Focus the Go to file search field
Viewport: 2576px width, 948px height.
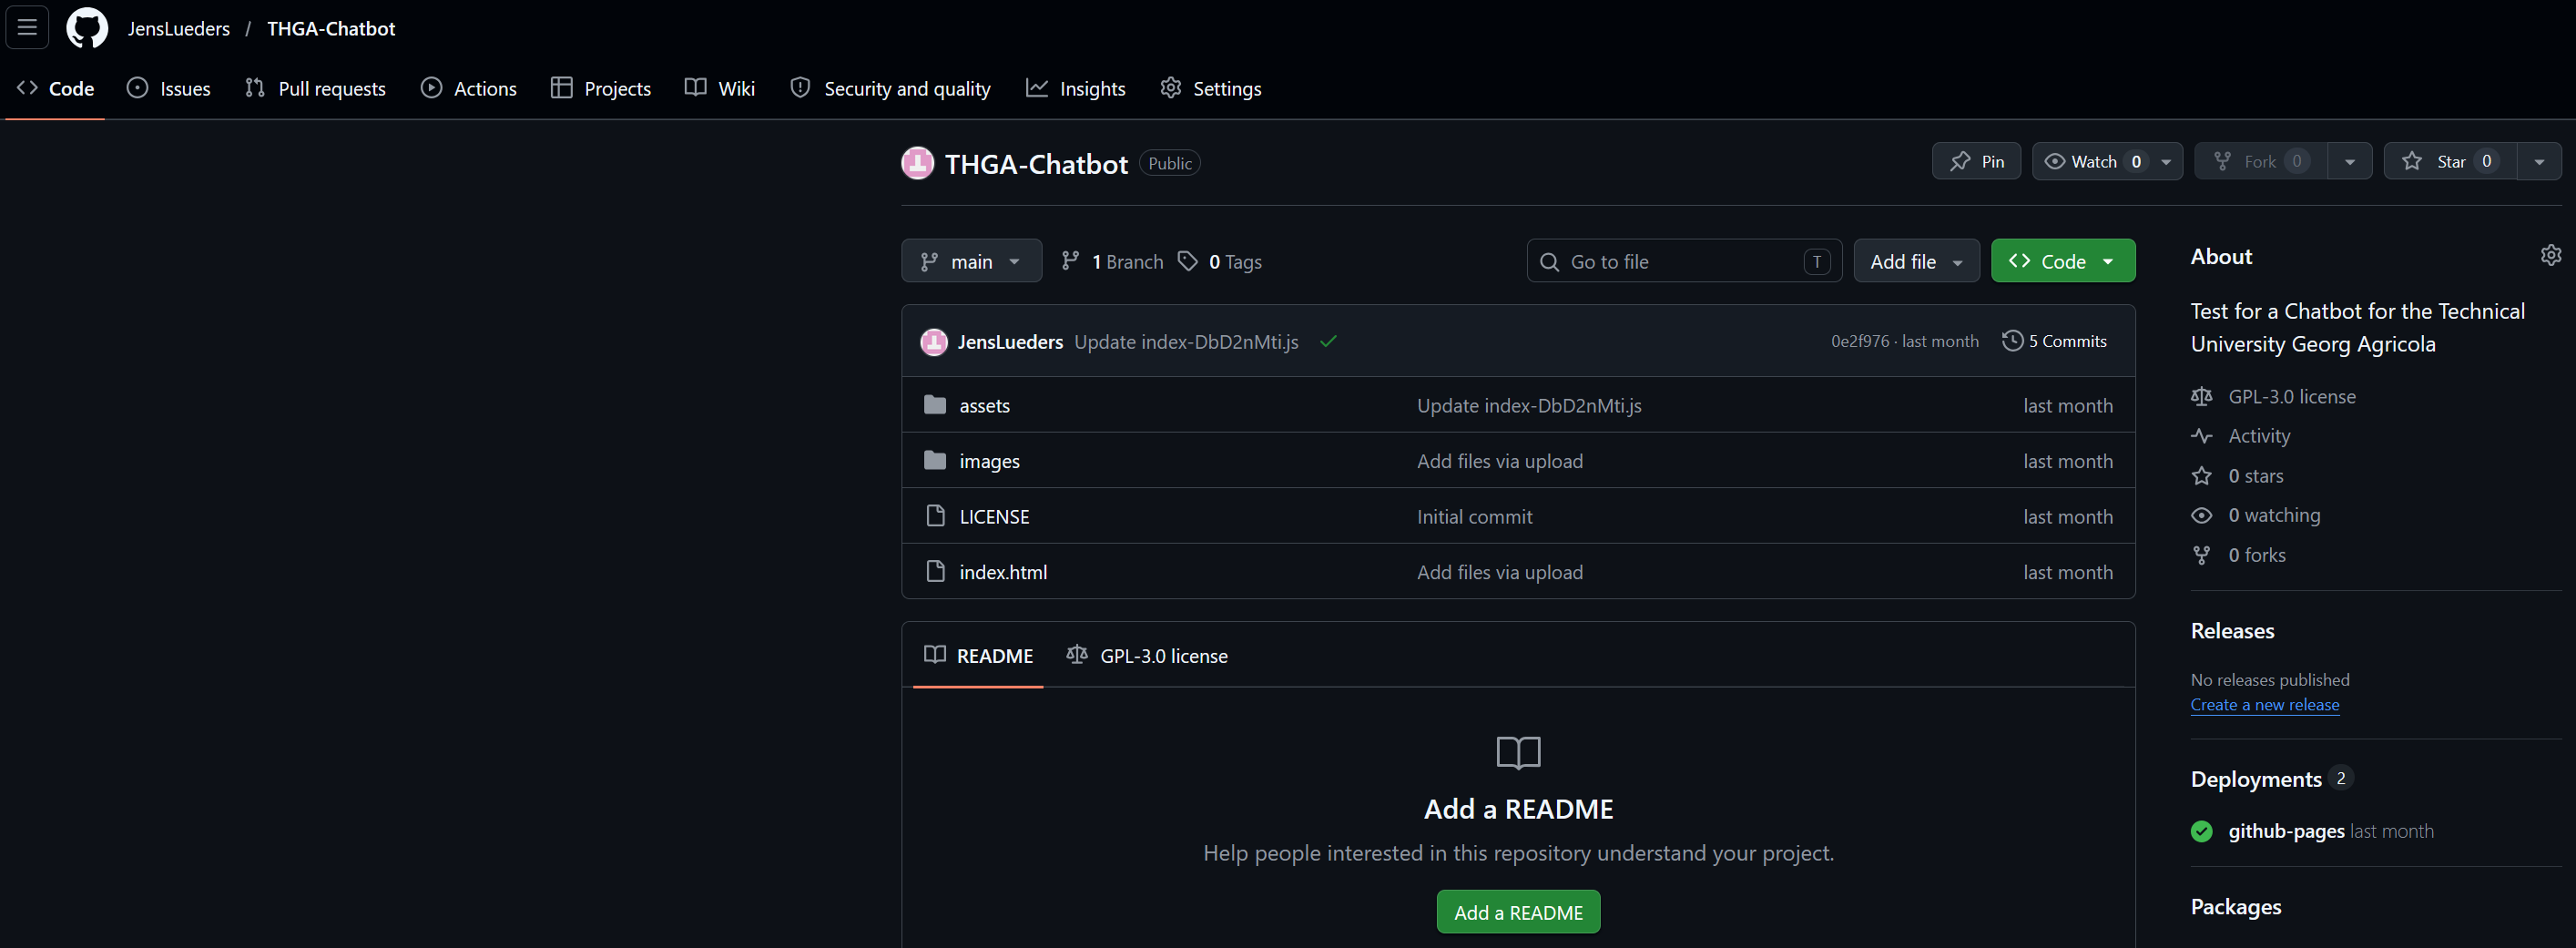pyautogui.click(x=1684, y=261)
